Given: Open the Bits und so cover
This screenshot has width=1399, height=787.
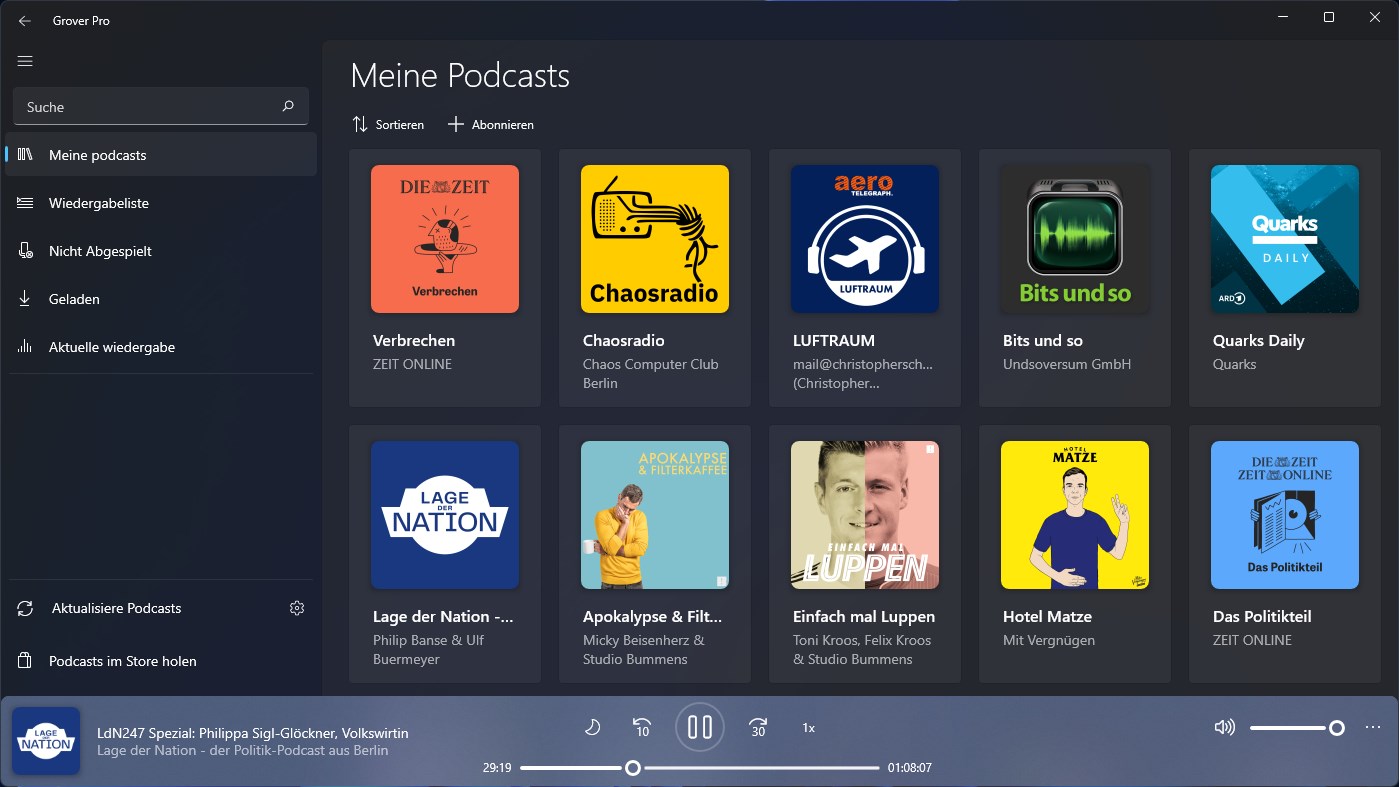Looking at the screenshot, I should pyautogui.click(x=1075, y=239).
